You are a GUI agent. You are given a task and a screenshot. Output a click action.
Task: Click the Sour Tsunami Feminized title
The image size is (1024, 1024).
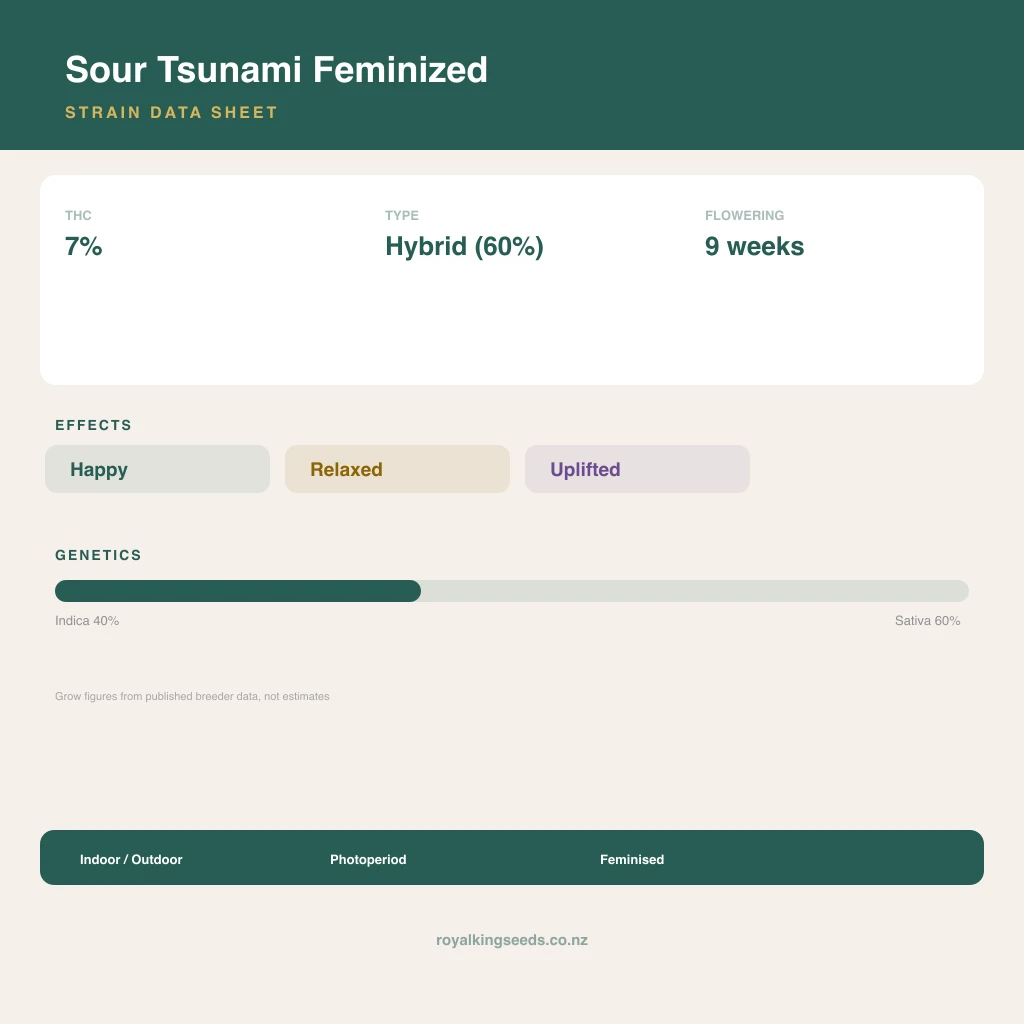coord(276,70)
